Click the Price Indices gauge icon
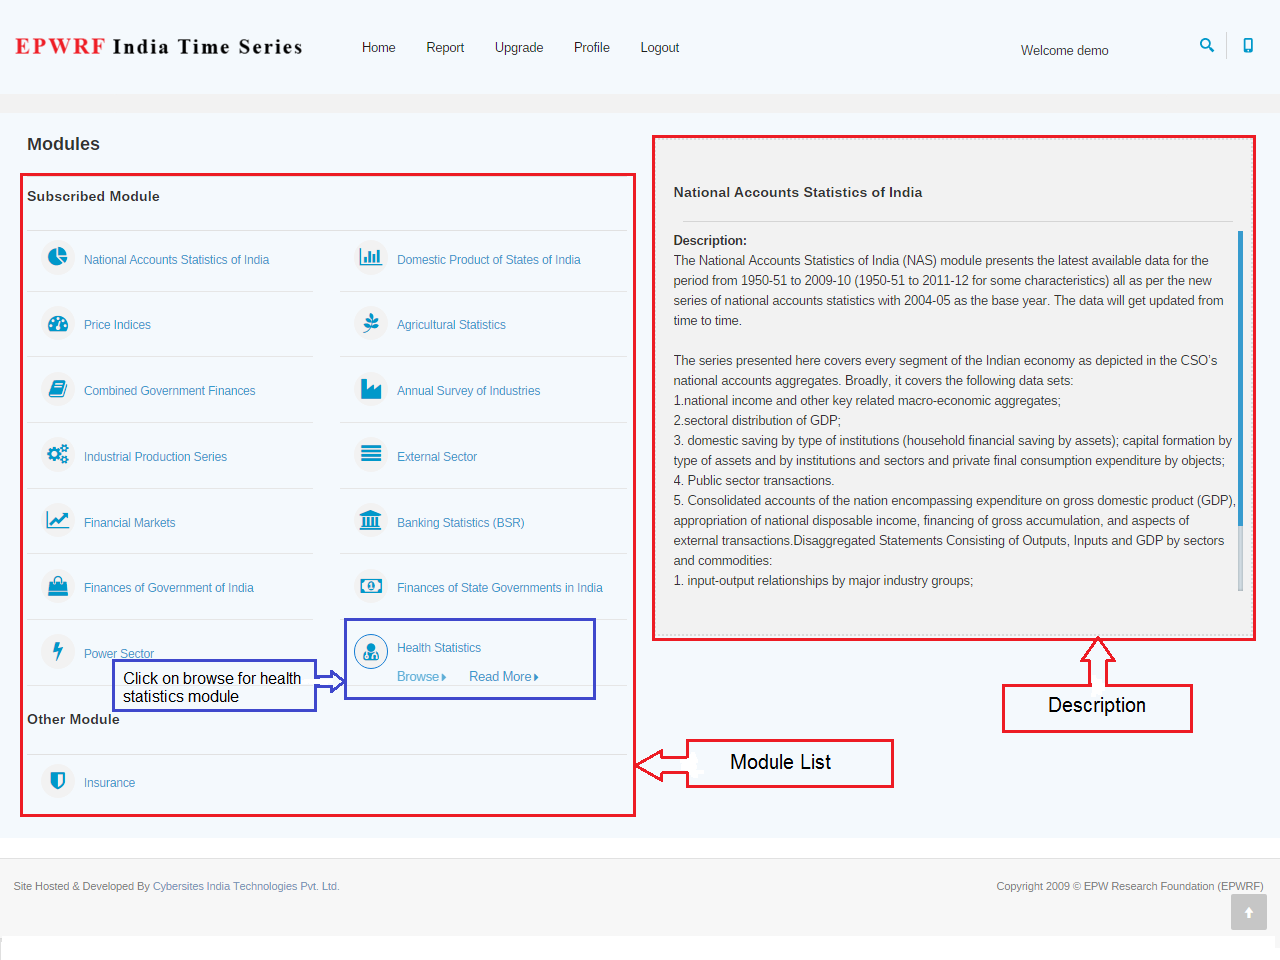Image resolution: width=1280 pixels, height=960 pixels. [58, 323]
